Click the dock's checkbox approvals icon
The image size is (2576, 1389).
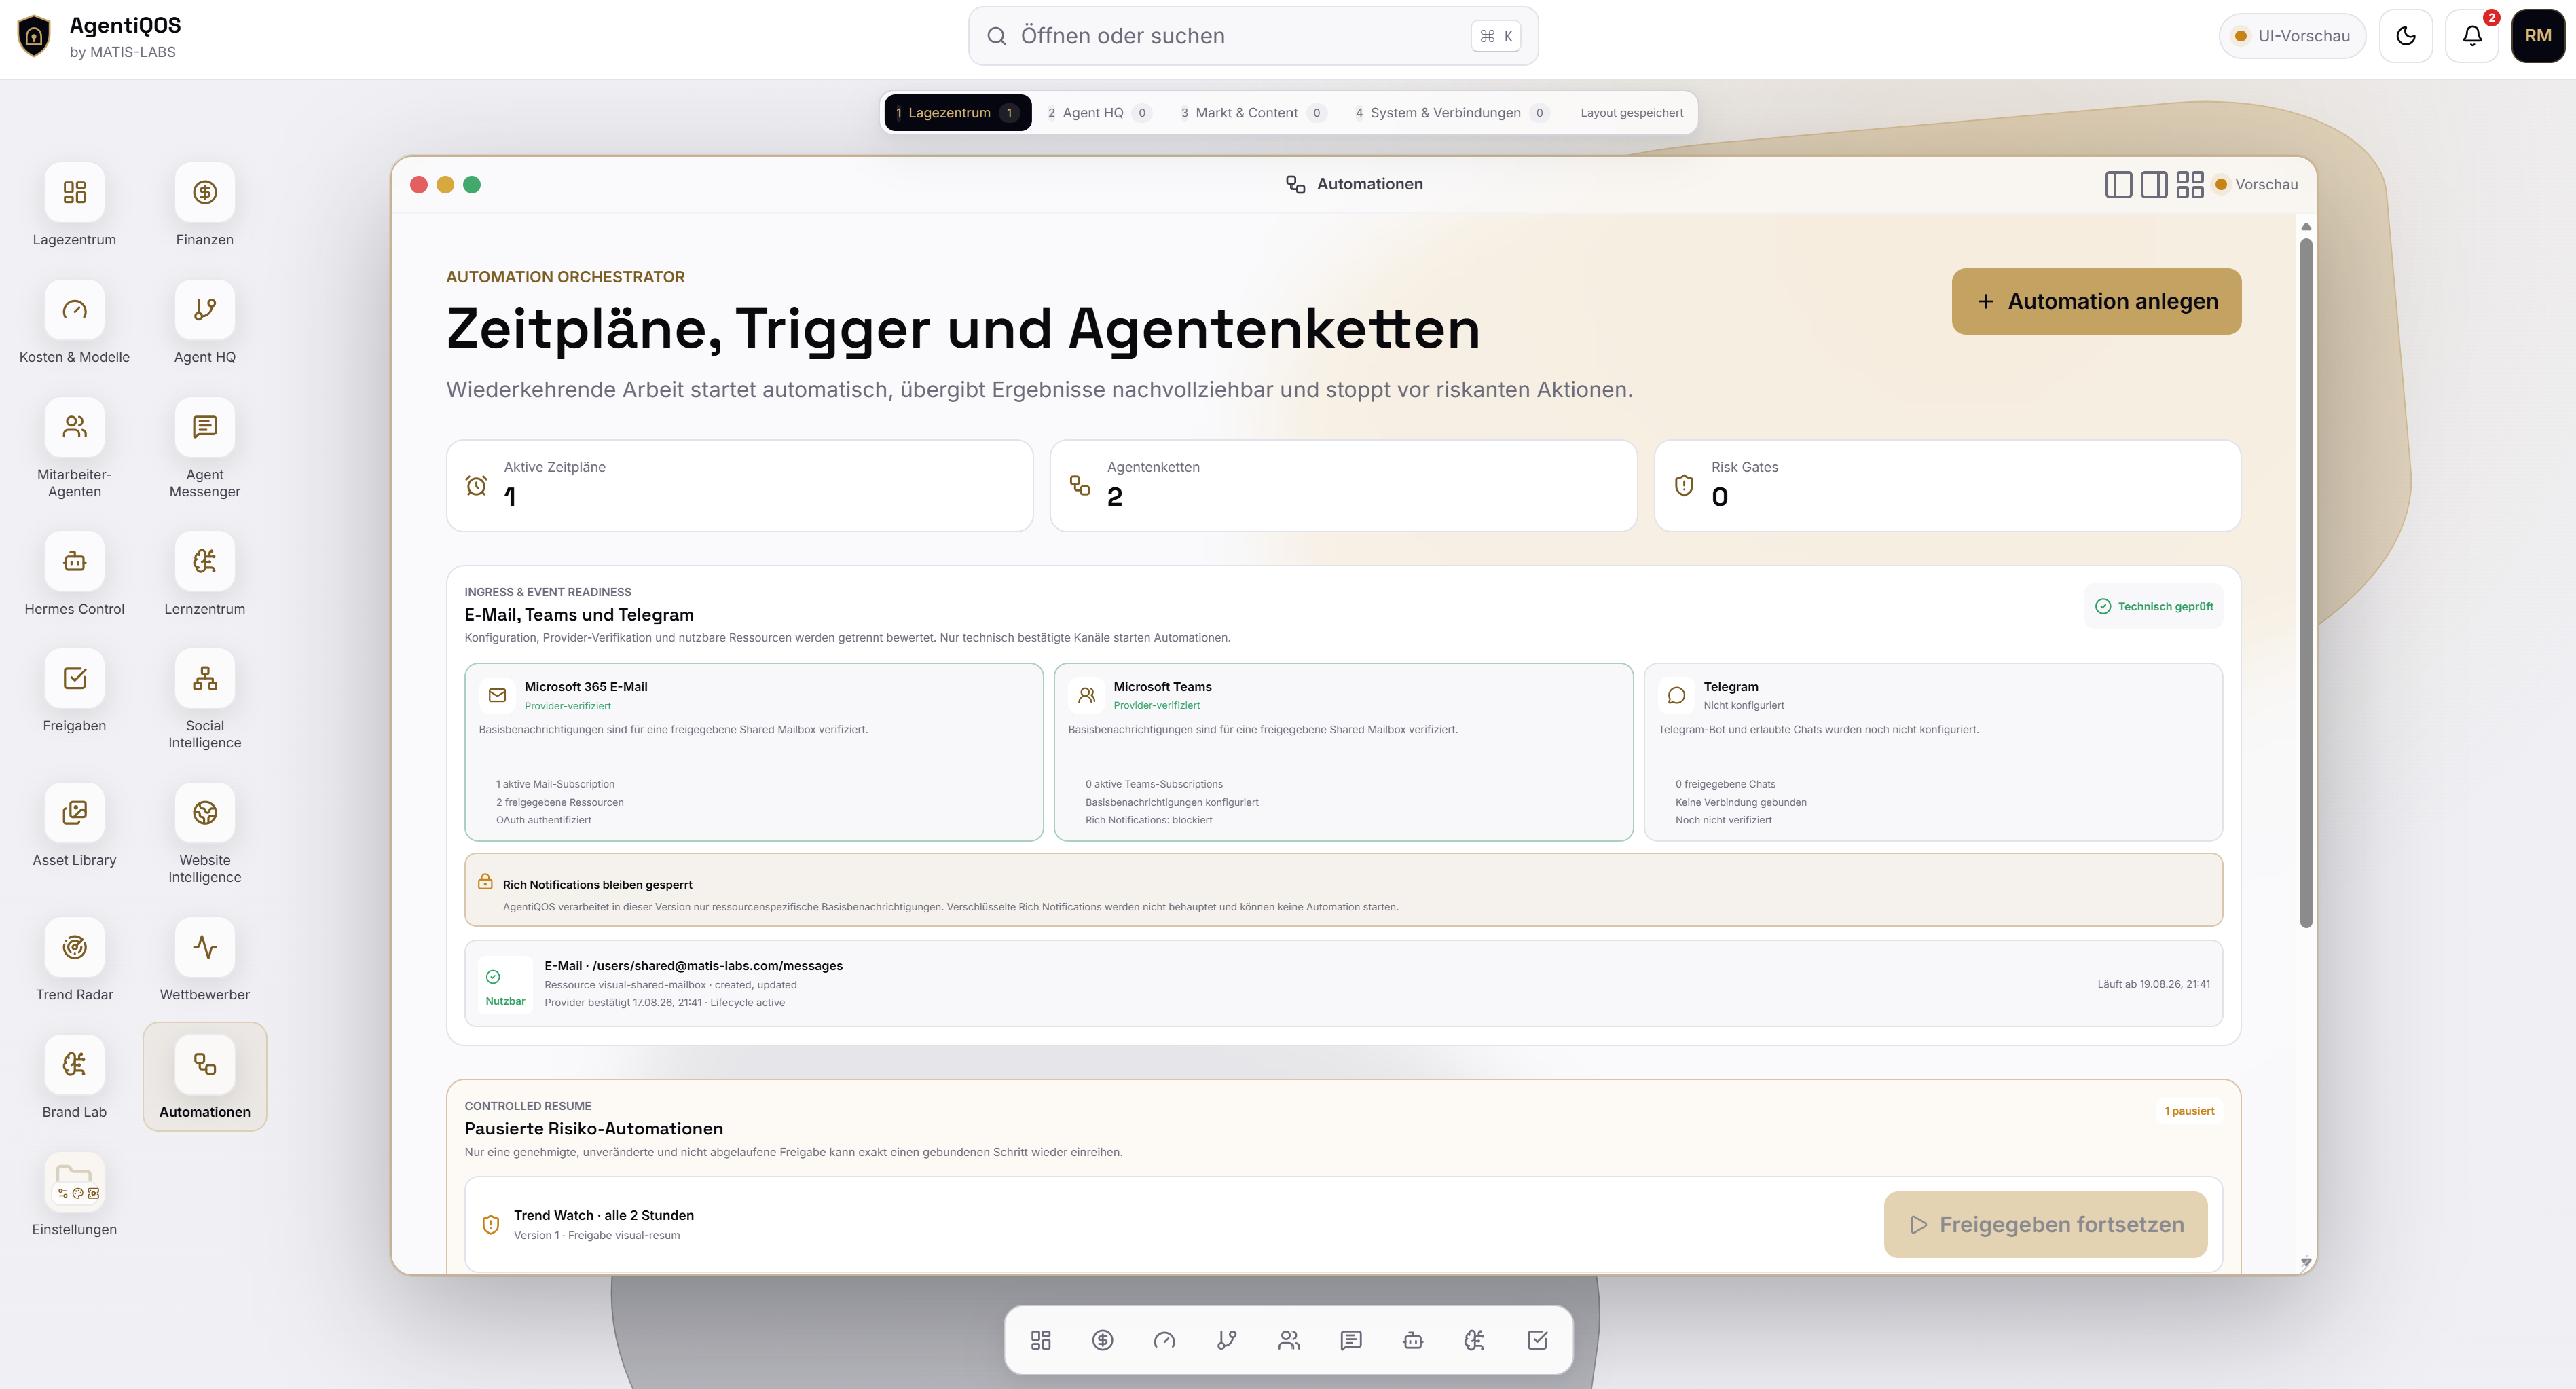[1538, 1340]
